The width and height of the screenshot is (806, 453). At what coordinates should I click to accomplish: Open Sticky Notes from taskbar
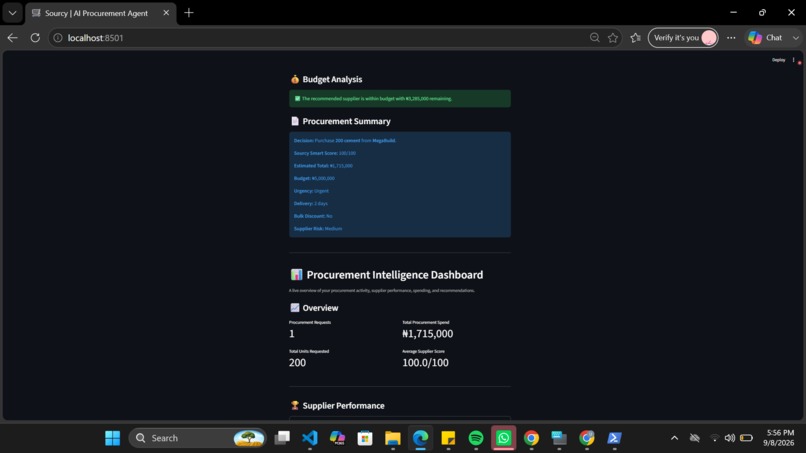448,438
